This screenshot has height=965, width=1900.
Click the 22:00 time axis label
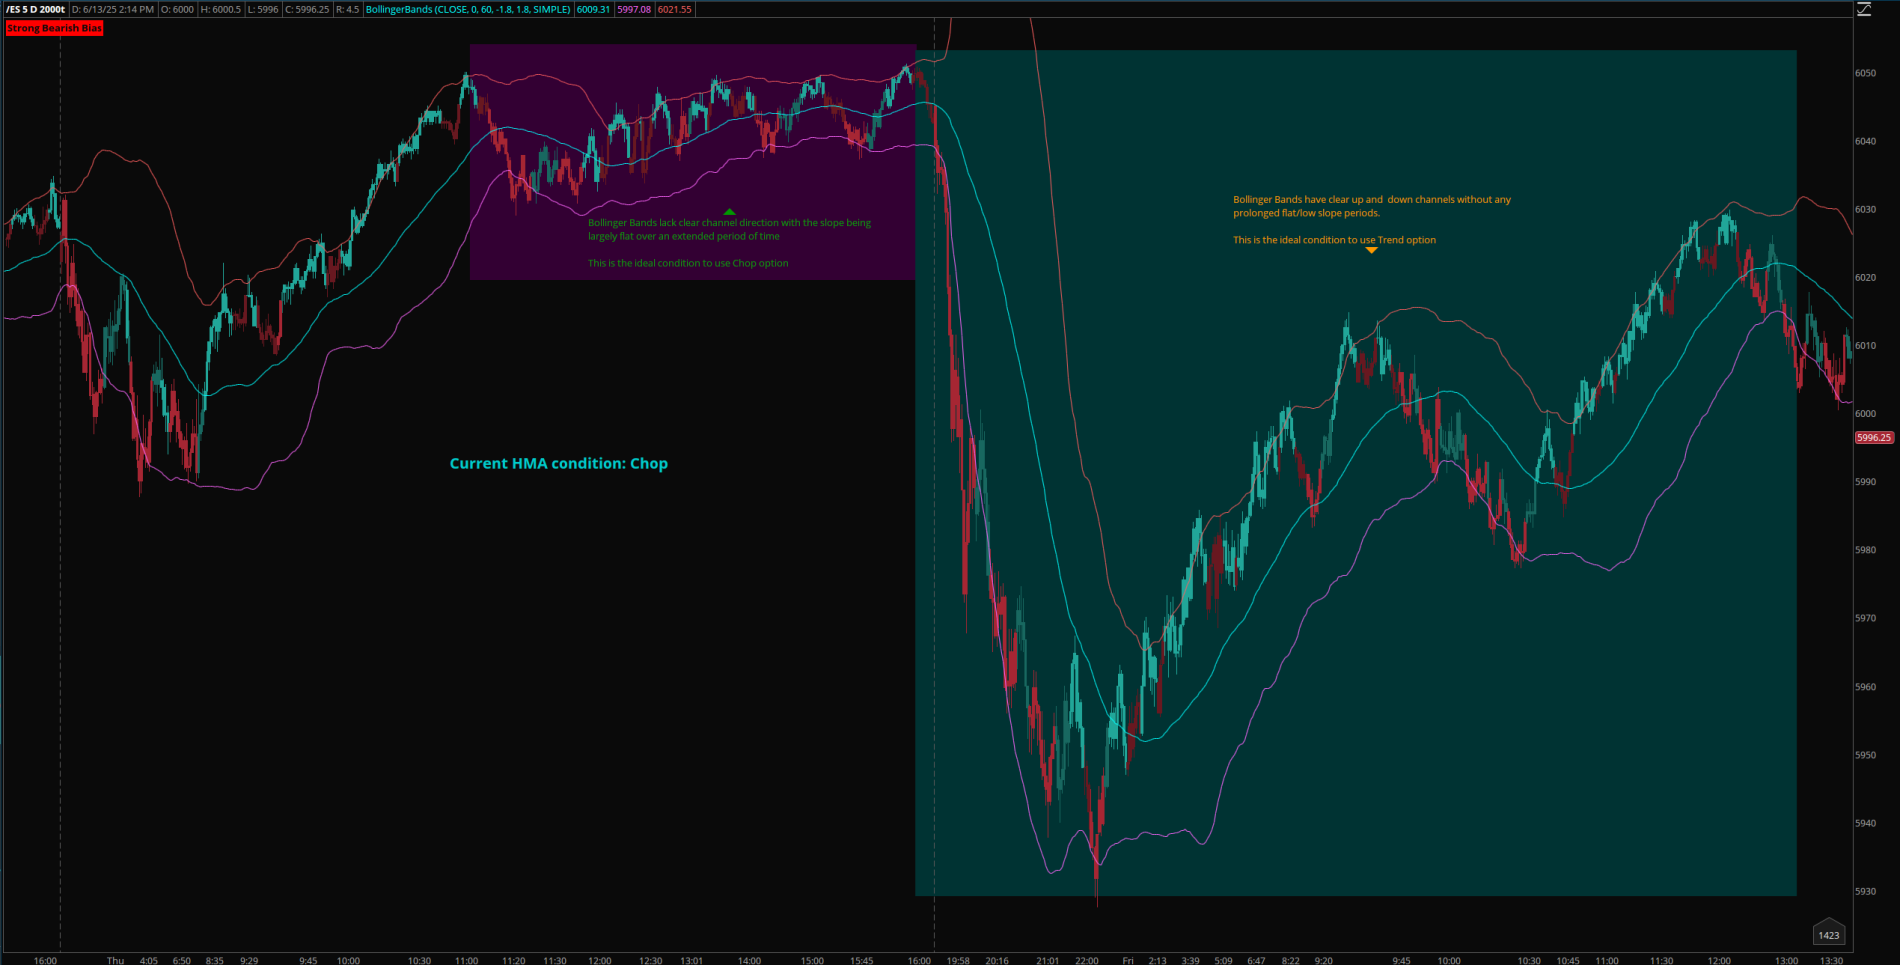coord(1087,960)
